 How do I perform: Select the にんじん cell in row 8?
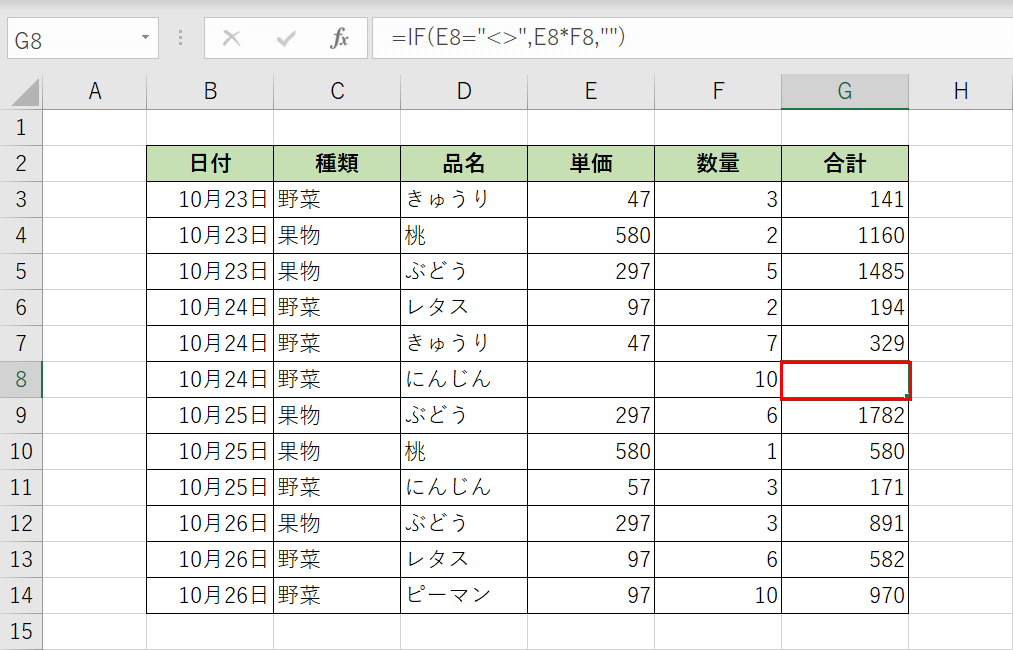tap(463, 379)
